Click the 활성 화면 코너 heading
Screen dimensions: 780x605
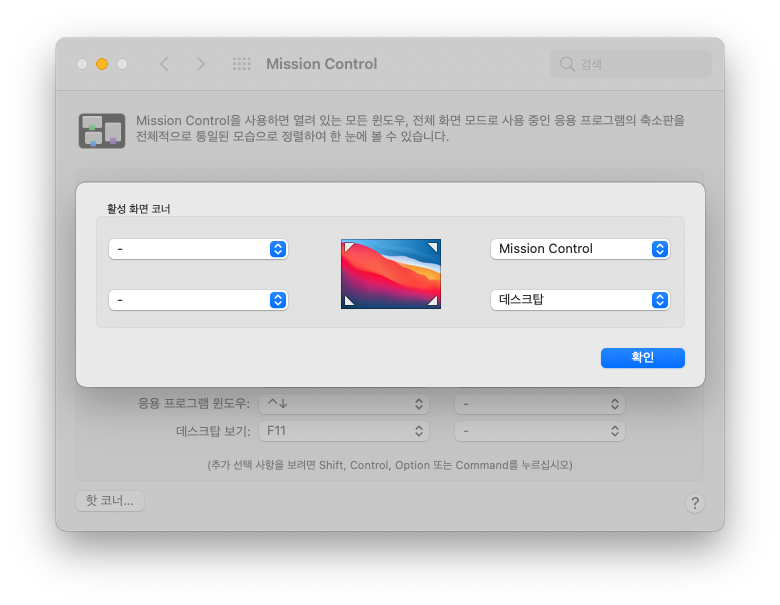pos(138,209)
